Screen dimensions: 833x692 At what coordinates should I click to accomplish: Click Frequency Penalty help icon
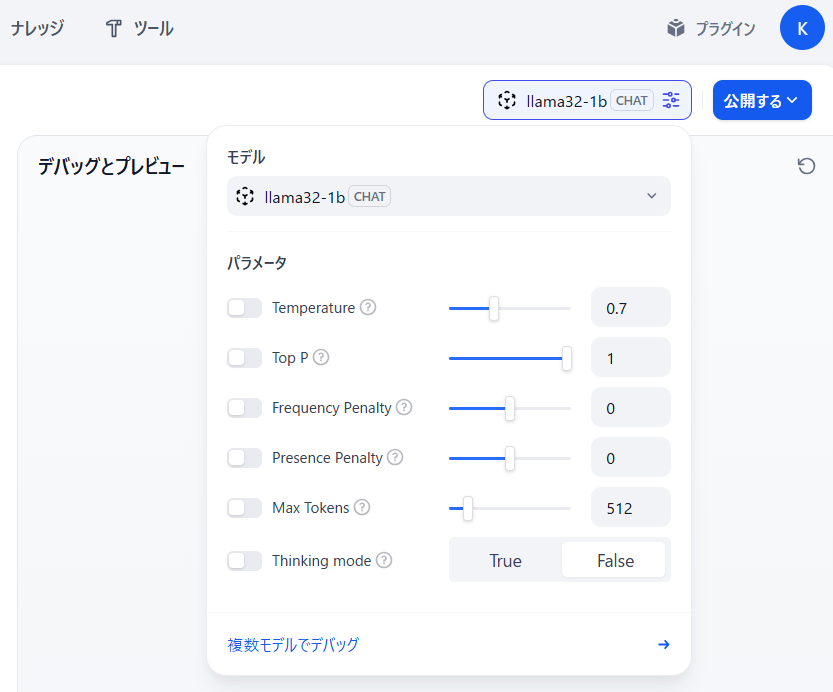(404, 407)
